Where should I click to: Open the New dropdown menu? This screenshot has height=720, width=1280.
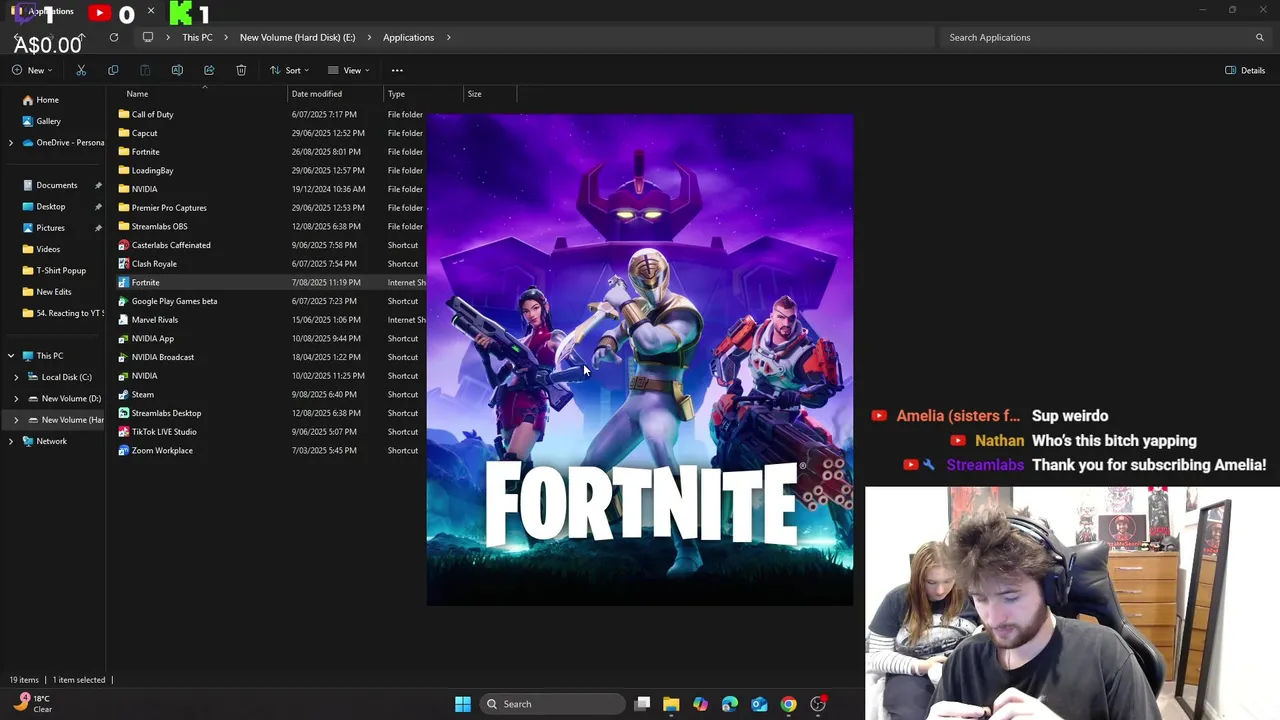[32, 70]
